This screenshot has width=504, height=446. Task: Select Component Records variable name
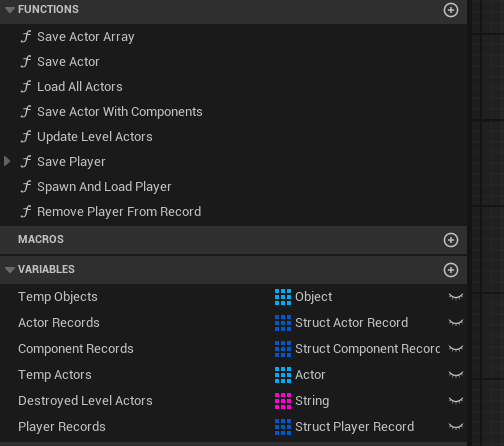click(x=76, y=349)
